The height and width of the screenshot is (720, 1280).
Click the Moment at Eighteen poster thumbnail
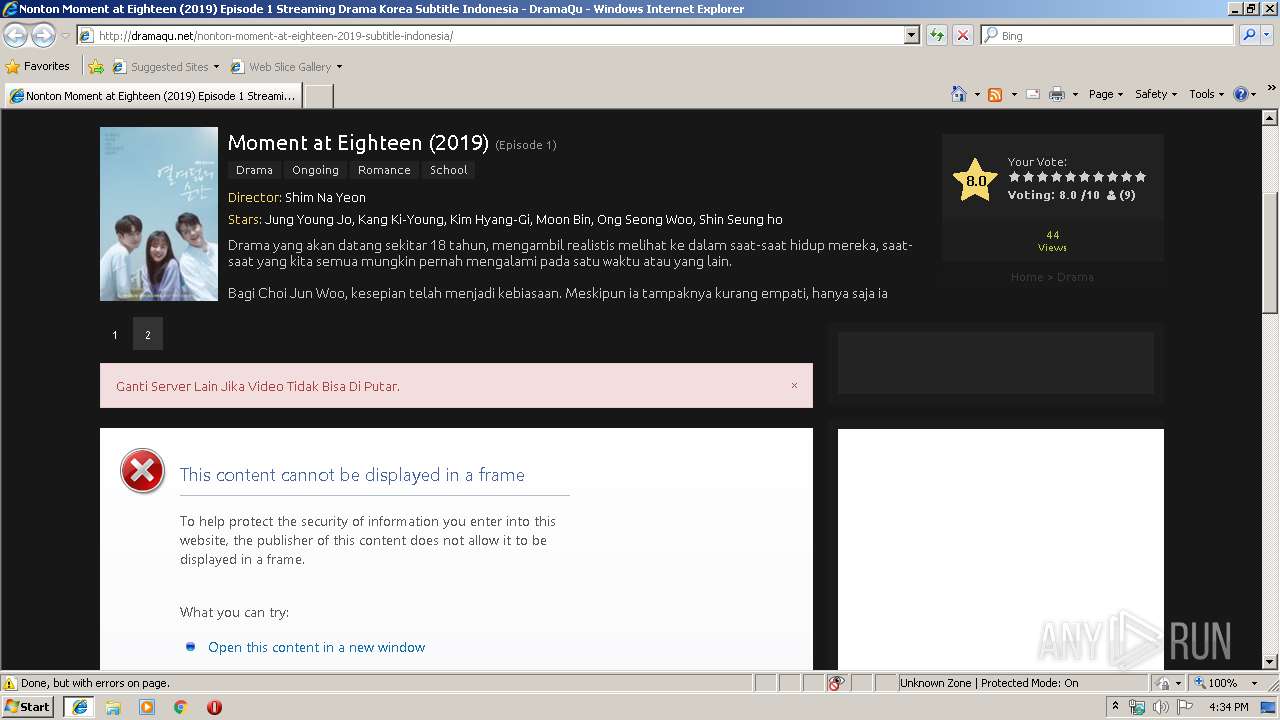pos(159,214)
